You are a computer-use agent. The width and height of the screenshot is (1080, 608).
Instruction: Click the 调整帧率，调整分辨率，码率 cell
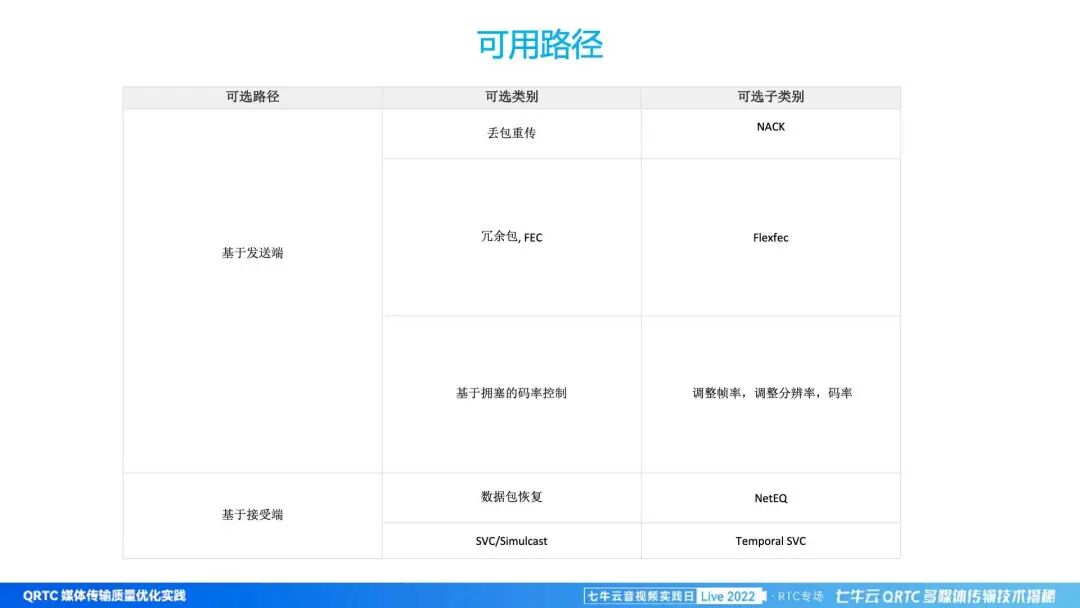[770, 393]
